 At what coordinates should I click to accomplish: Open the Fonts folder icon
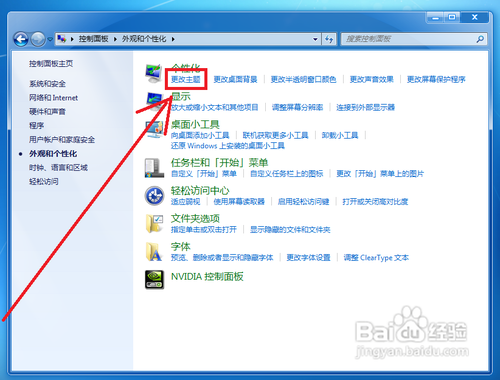tap(154, 252)
